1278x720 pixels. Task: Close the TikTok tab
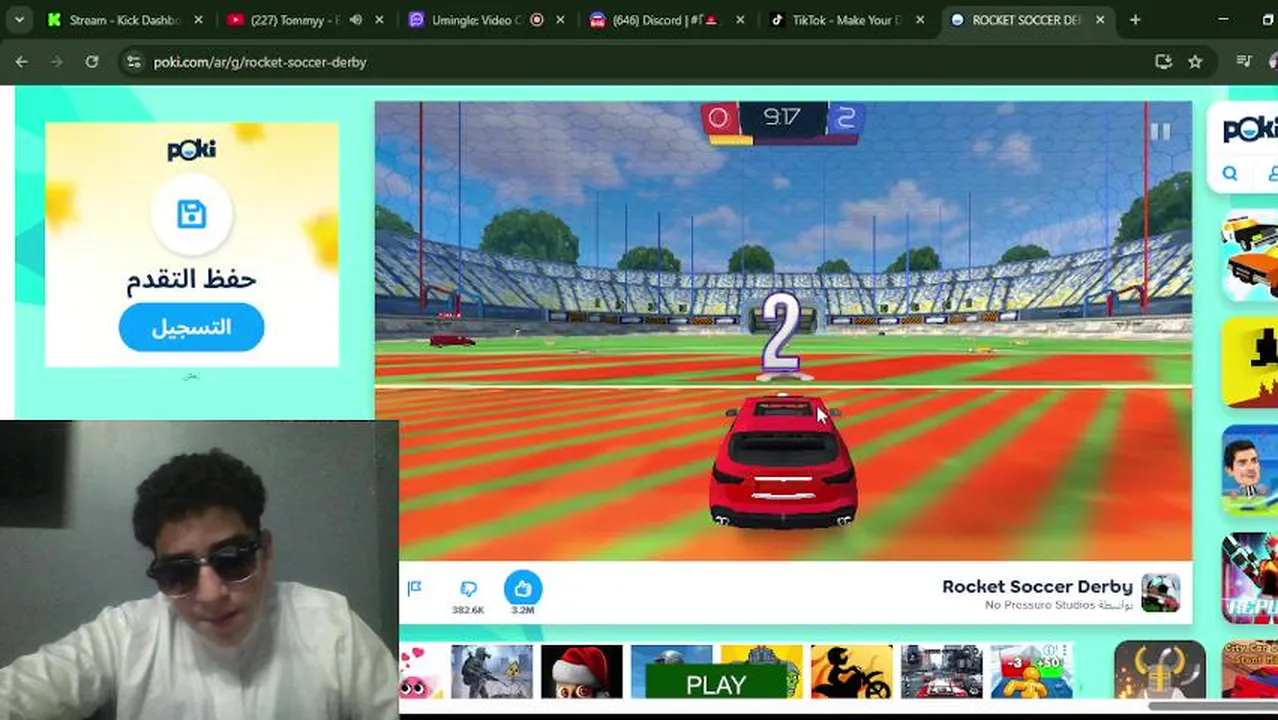(920, 20)
